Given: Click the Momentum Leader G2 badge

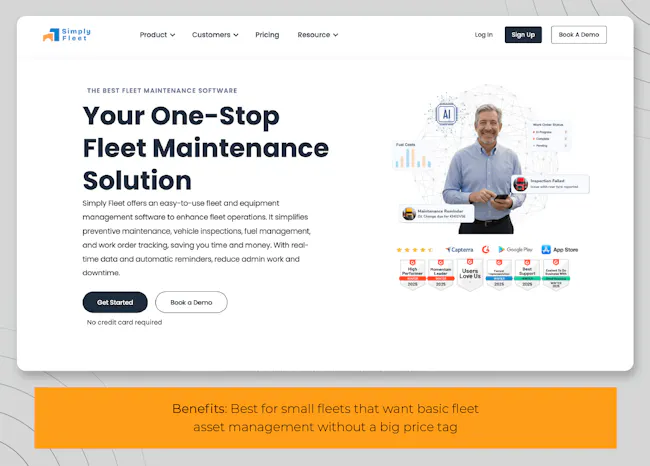Looking at the screenshot, I should coord(441,274).
